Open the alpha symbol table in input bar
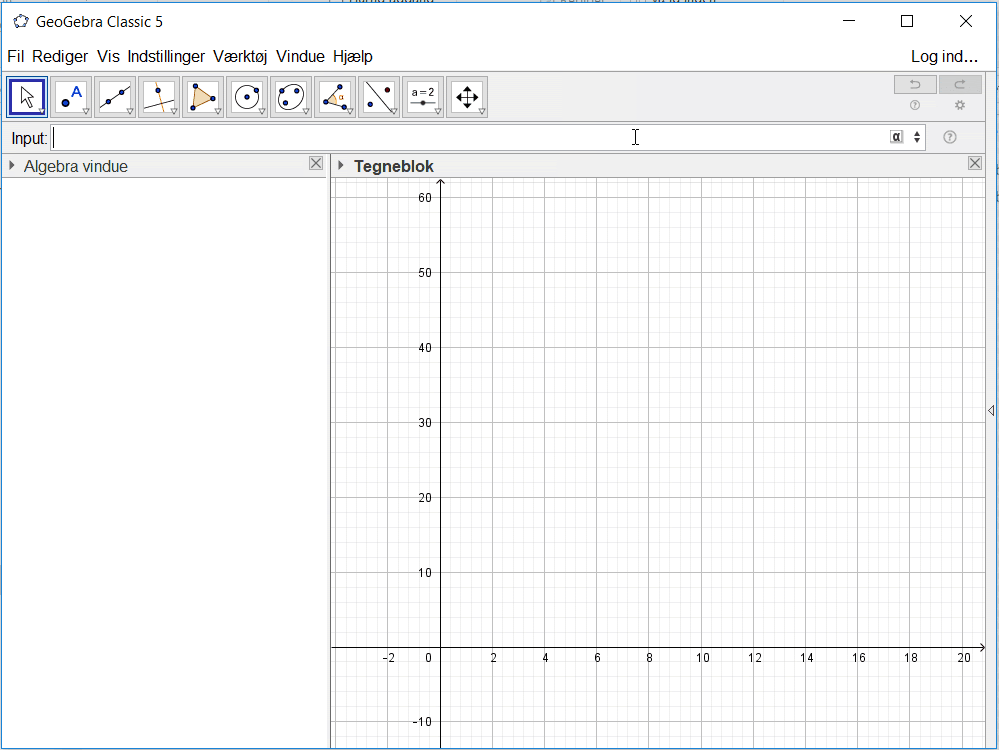Image resolution: width=999 pixels, height=750 pixels. [896, 137]
